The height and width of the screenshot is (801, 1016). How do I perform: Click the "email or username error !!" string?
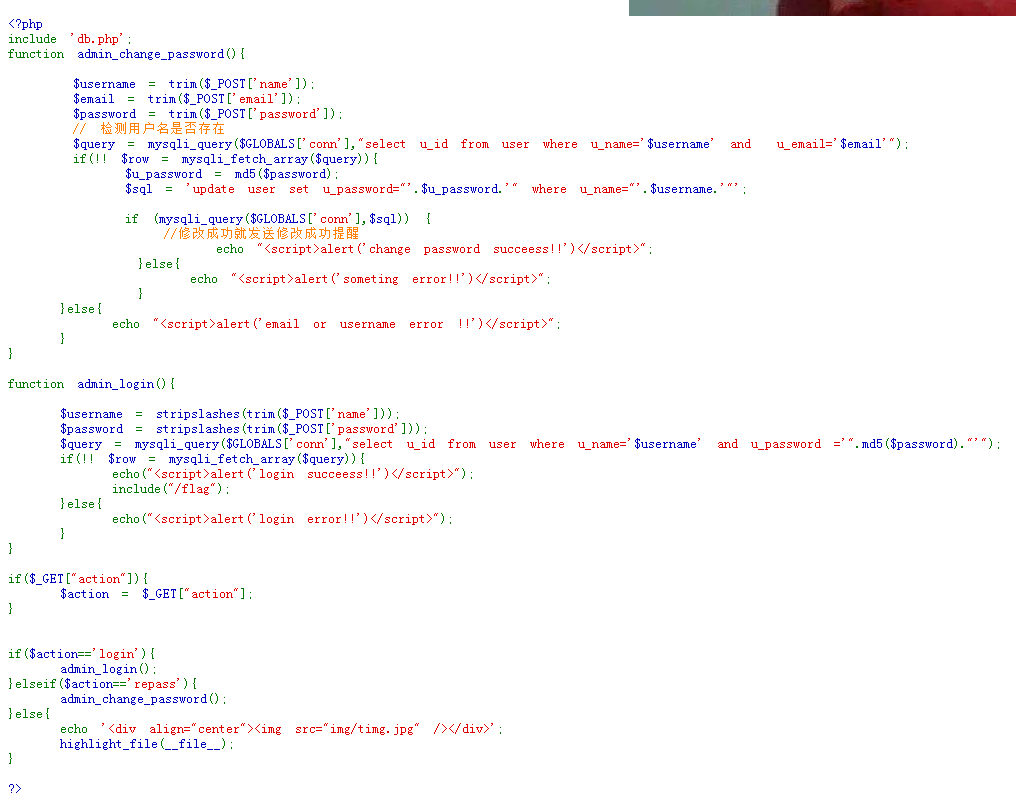click(x=357, y=324)
